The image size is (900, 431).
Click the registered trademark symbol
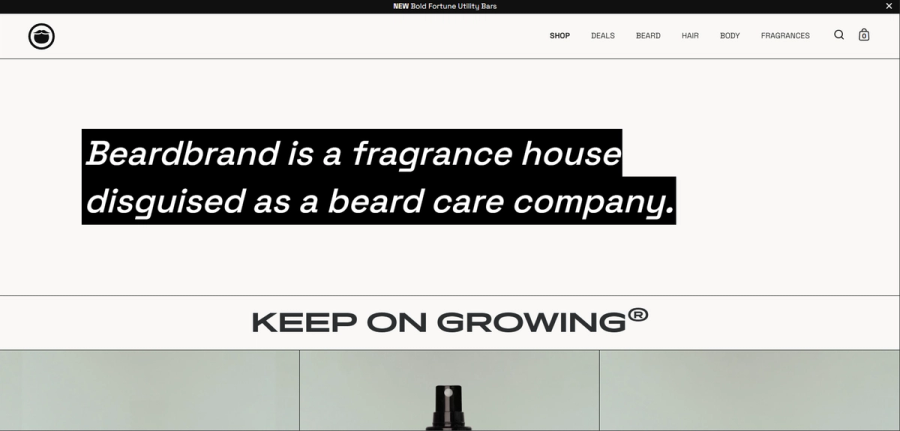638,314
